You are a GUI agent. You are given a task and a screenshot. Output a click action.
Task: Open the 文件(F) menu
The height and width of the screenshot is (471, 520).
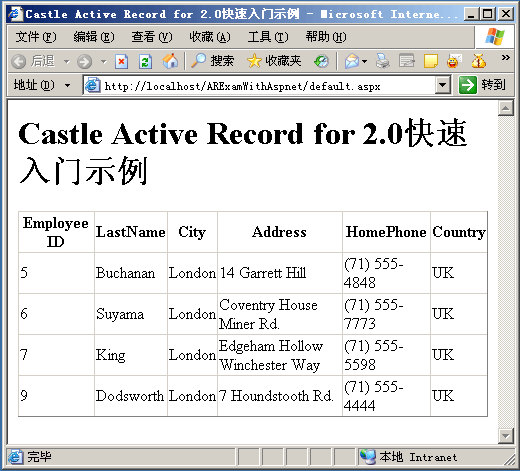pyautogui.click(x=36, y=37)
